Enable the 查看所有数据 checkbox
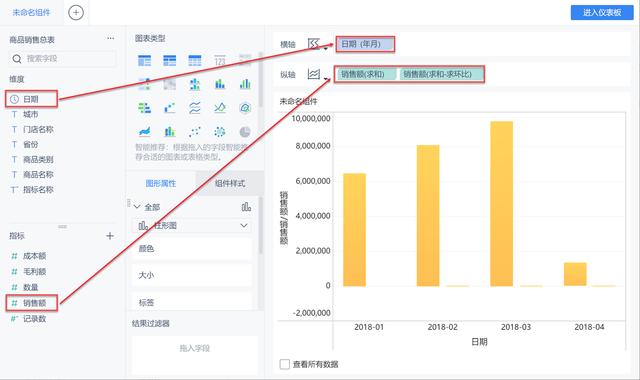640x380 pixels. click(284, 364)
